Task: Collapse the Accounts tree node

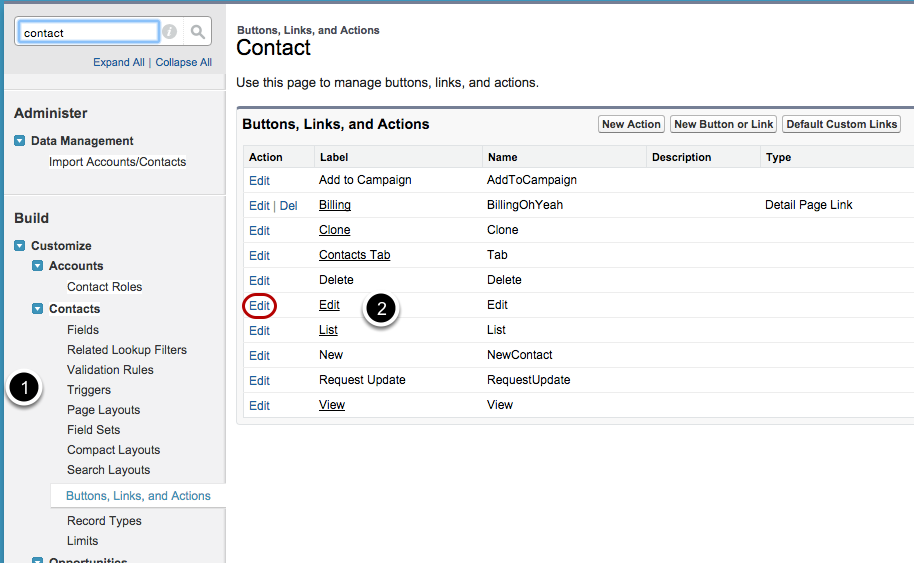Action: tap(38, 266)
